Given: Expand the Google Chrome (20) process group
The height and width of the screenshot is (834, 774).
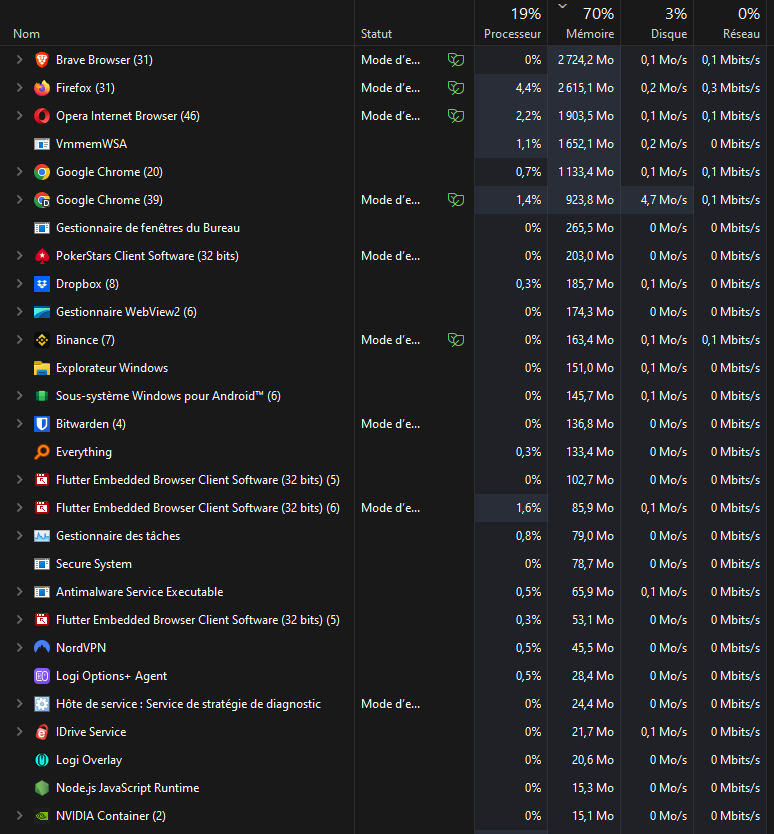Looking at the screenshot, I should [x=20, y=172].
